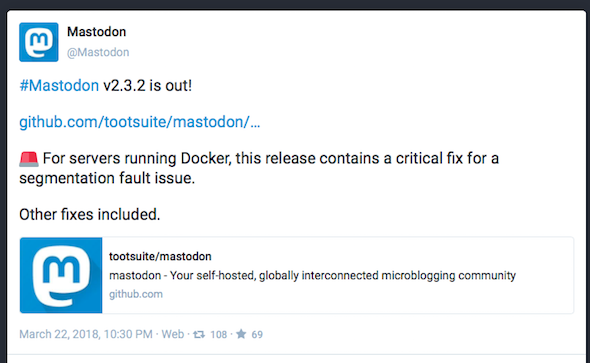Click the red siren emoji
The width and height of the screenshot is (590, 363).
tap(29, 159)
